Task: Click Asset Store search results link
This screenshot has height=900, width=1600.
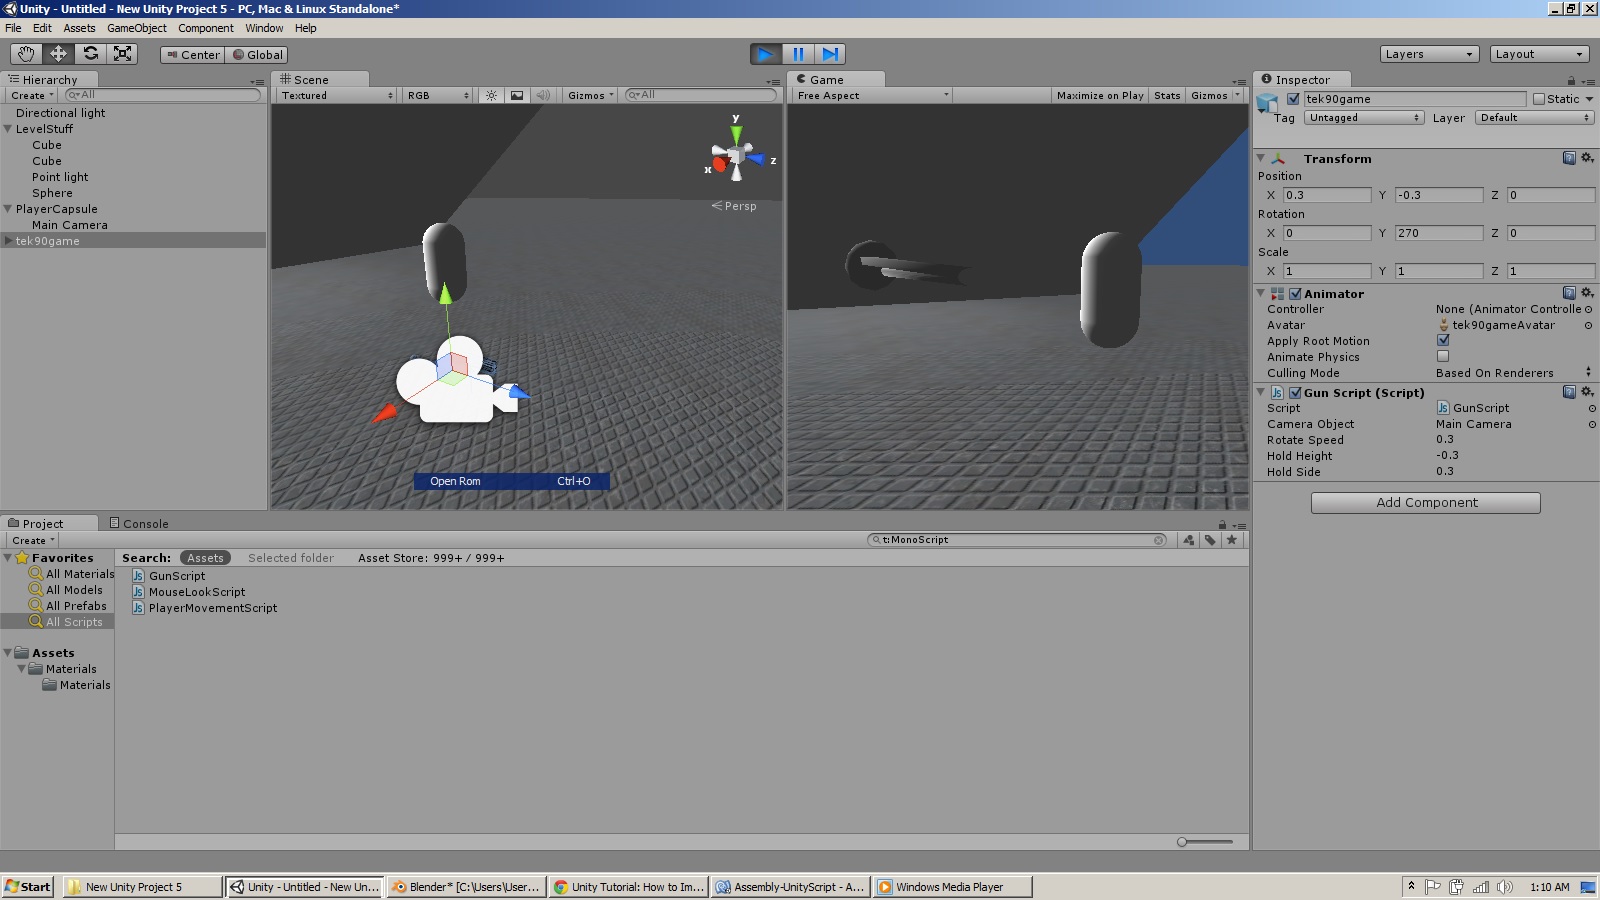Action: coord(431,558)
